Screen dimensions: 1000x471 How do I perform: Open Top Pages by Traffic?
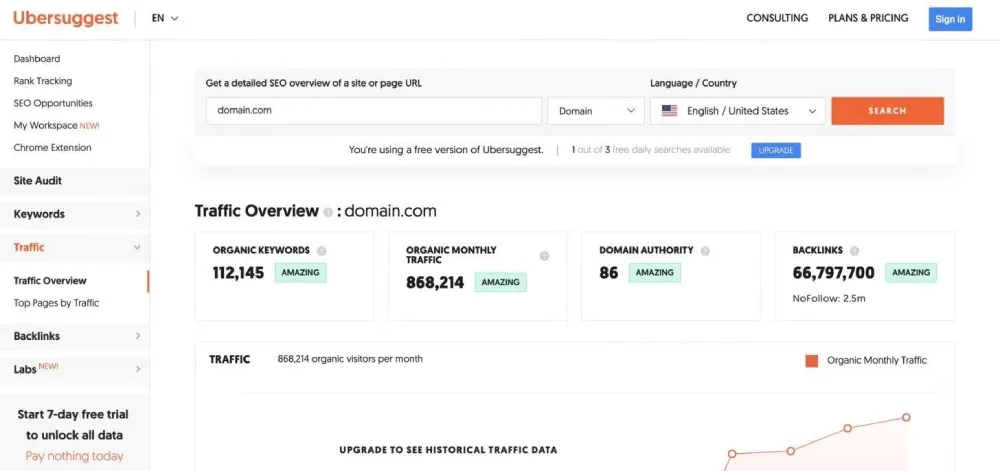pyautogui.click(x=56, y=303)
